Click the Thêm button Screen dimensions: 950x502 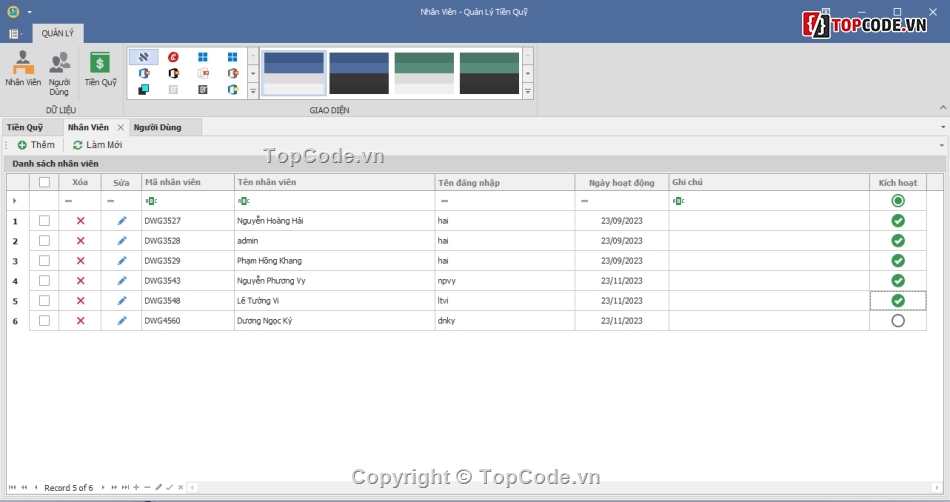tap(36, 145)
